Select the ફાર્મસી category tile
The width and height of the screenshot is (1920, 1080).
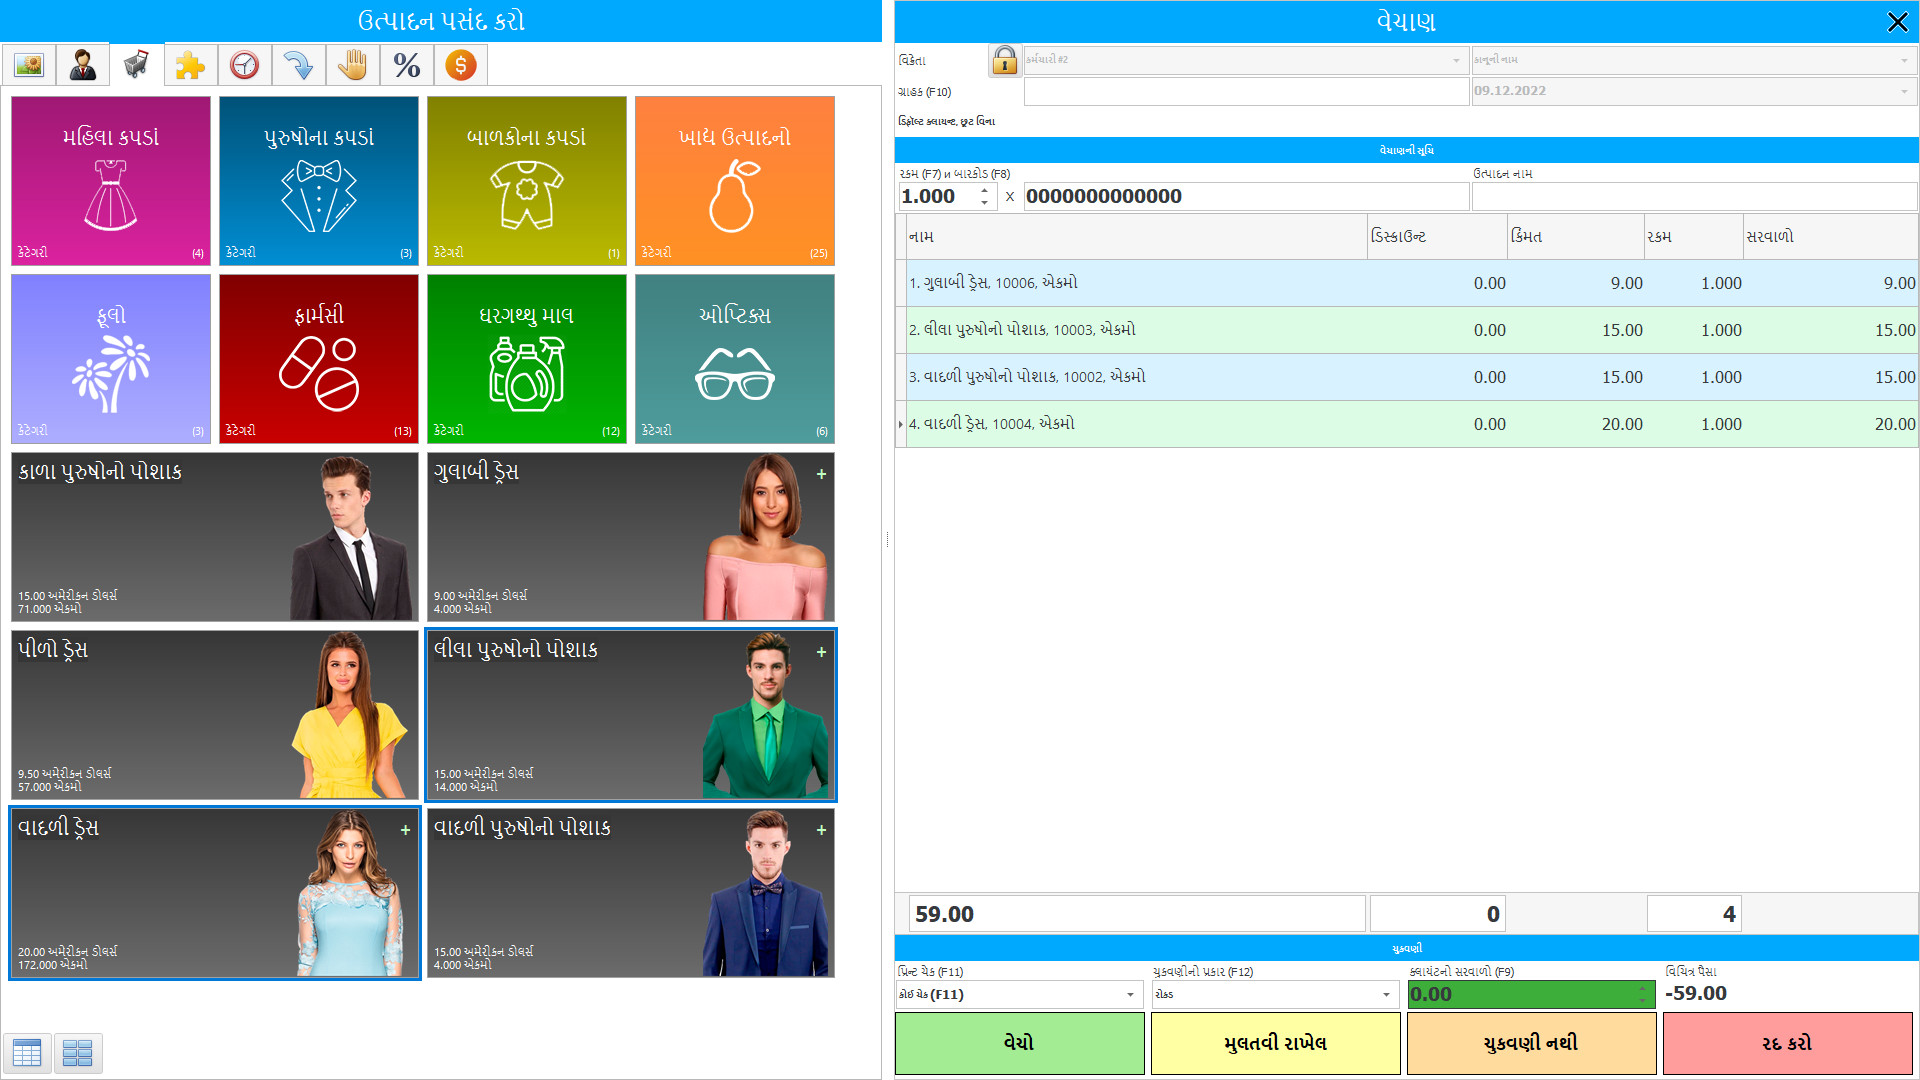coord(318,358)
